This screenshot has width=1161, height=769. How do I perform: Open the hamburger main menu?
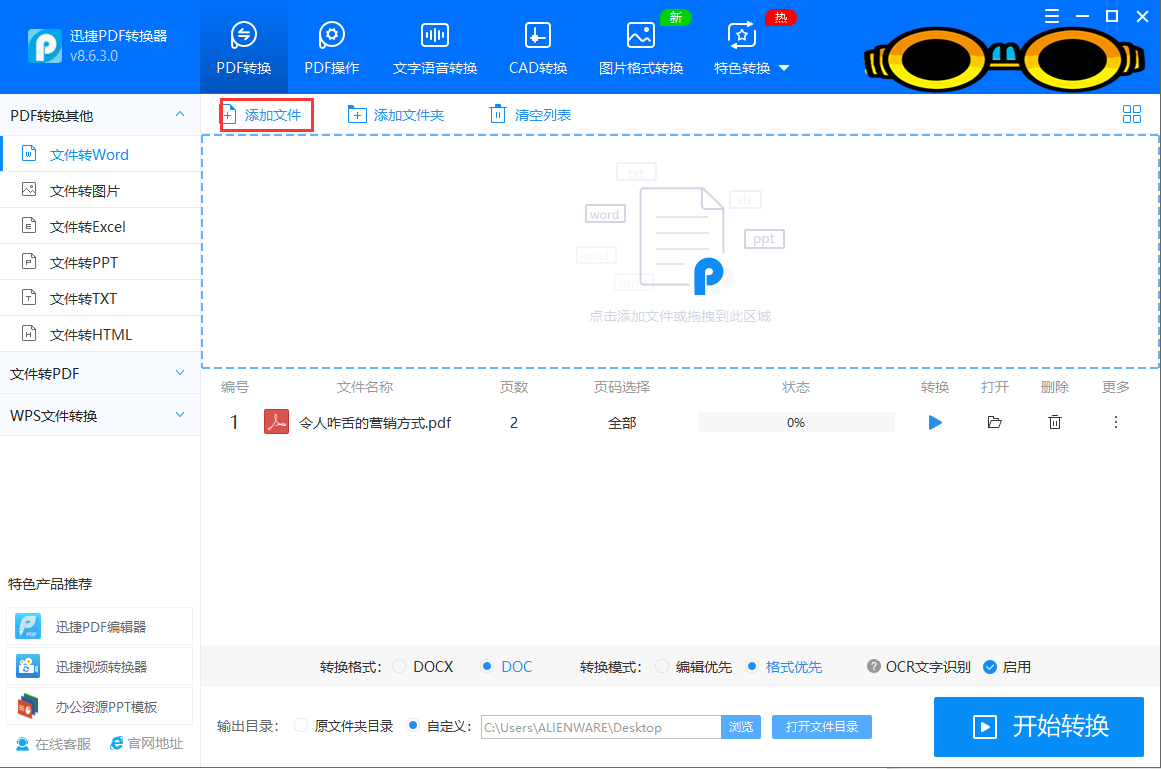(1051, 16)
